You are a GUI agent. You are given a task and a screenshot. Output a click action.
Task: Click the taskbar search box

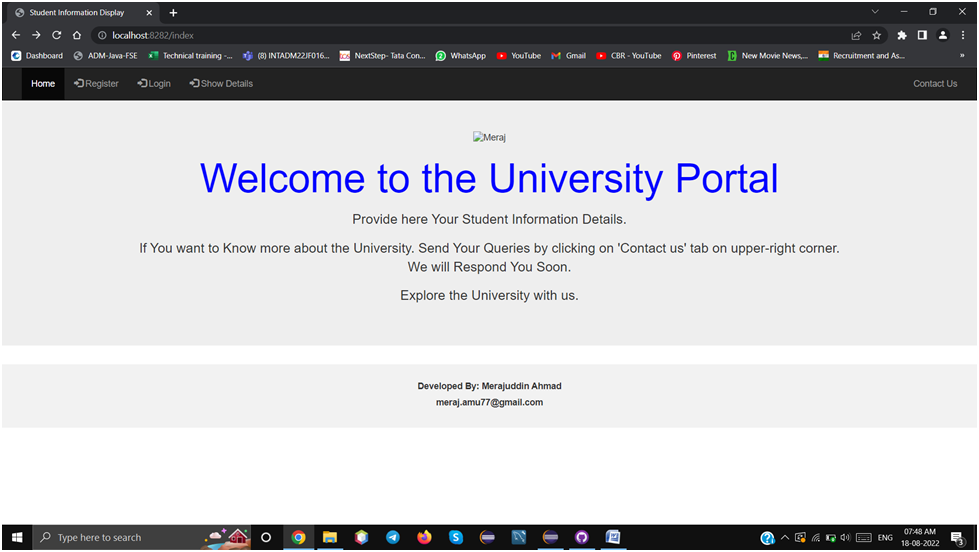point(142,537)
